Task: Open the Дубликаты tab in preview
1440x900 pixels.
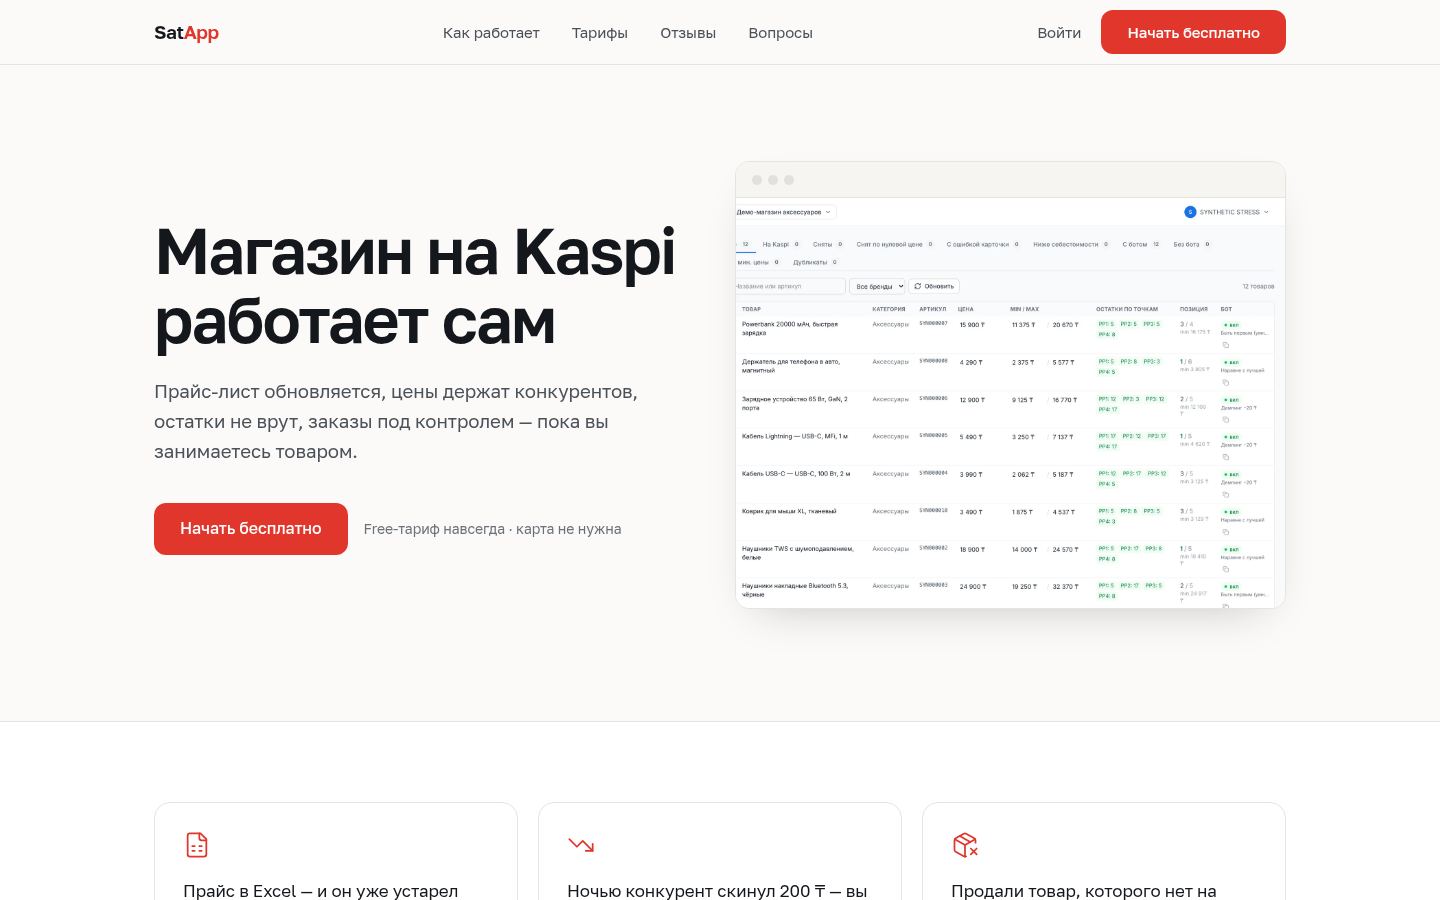Action: tap(815, 262)
